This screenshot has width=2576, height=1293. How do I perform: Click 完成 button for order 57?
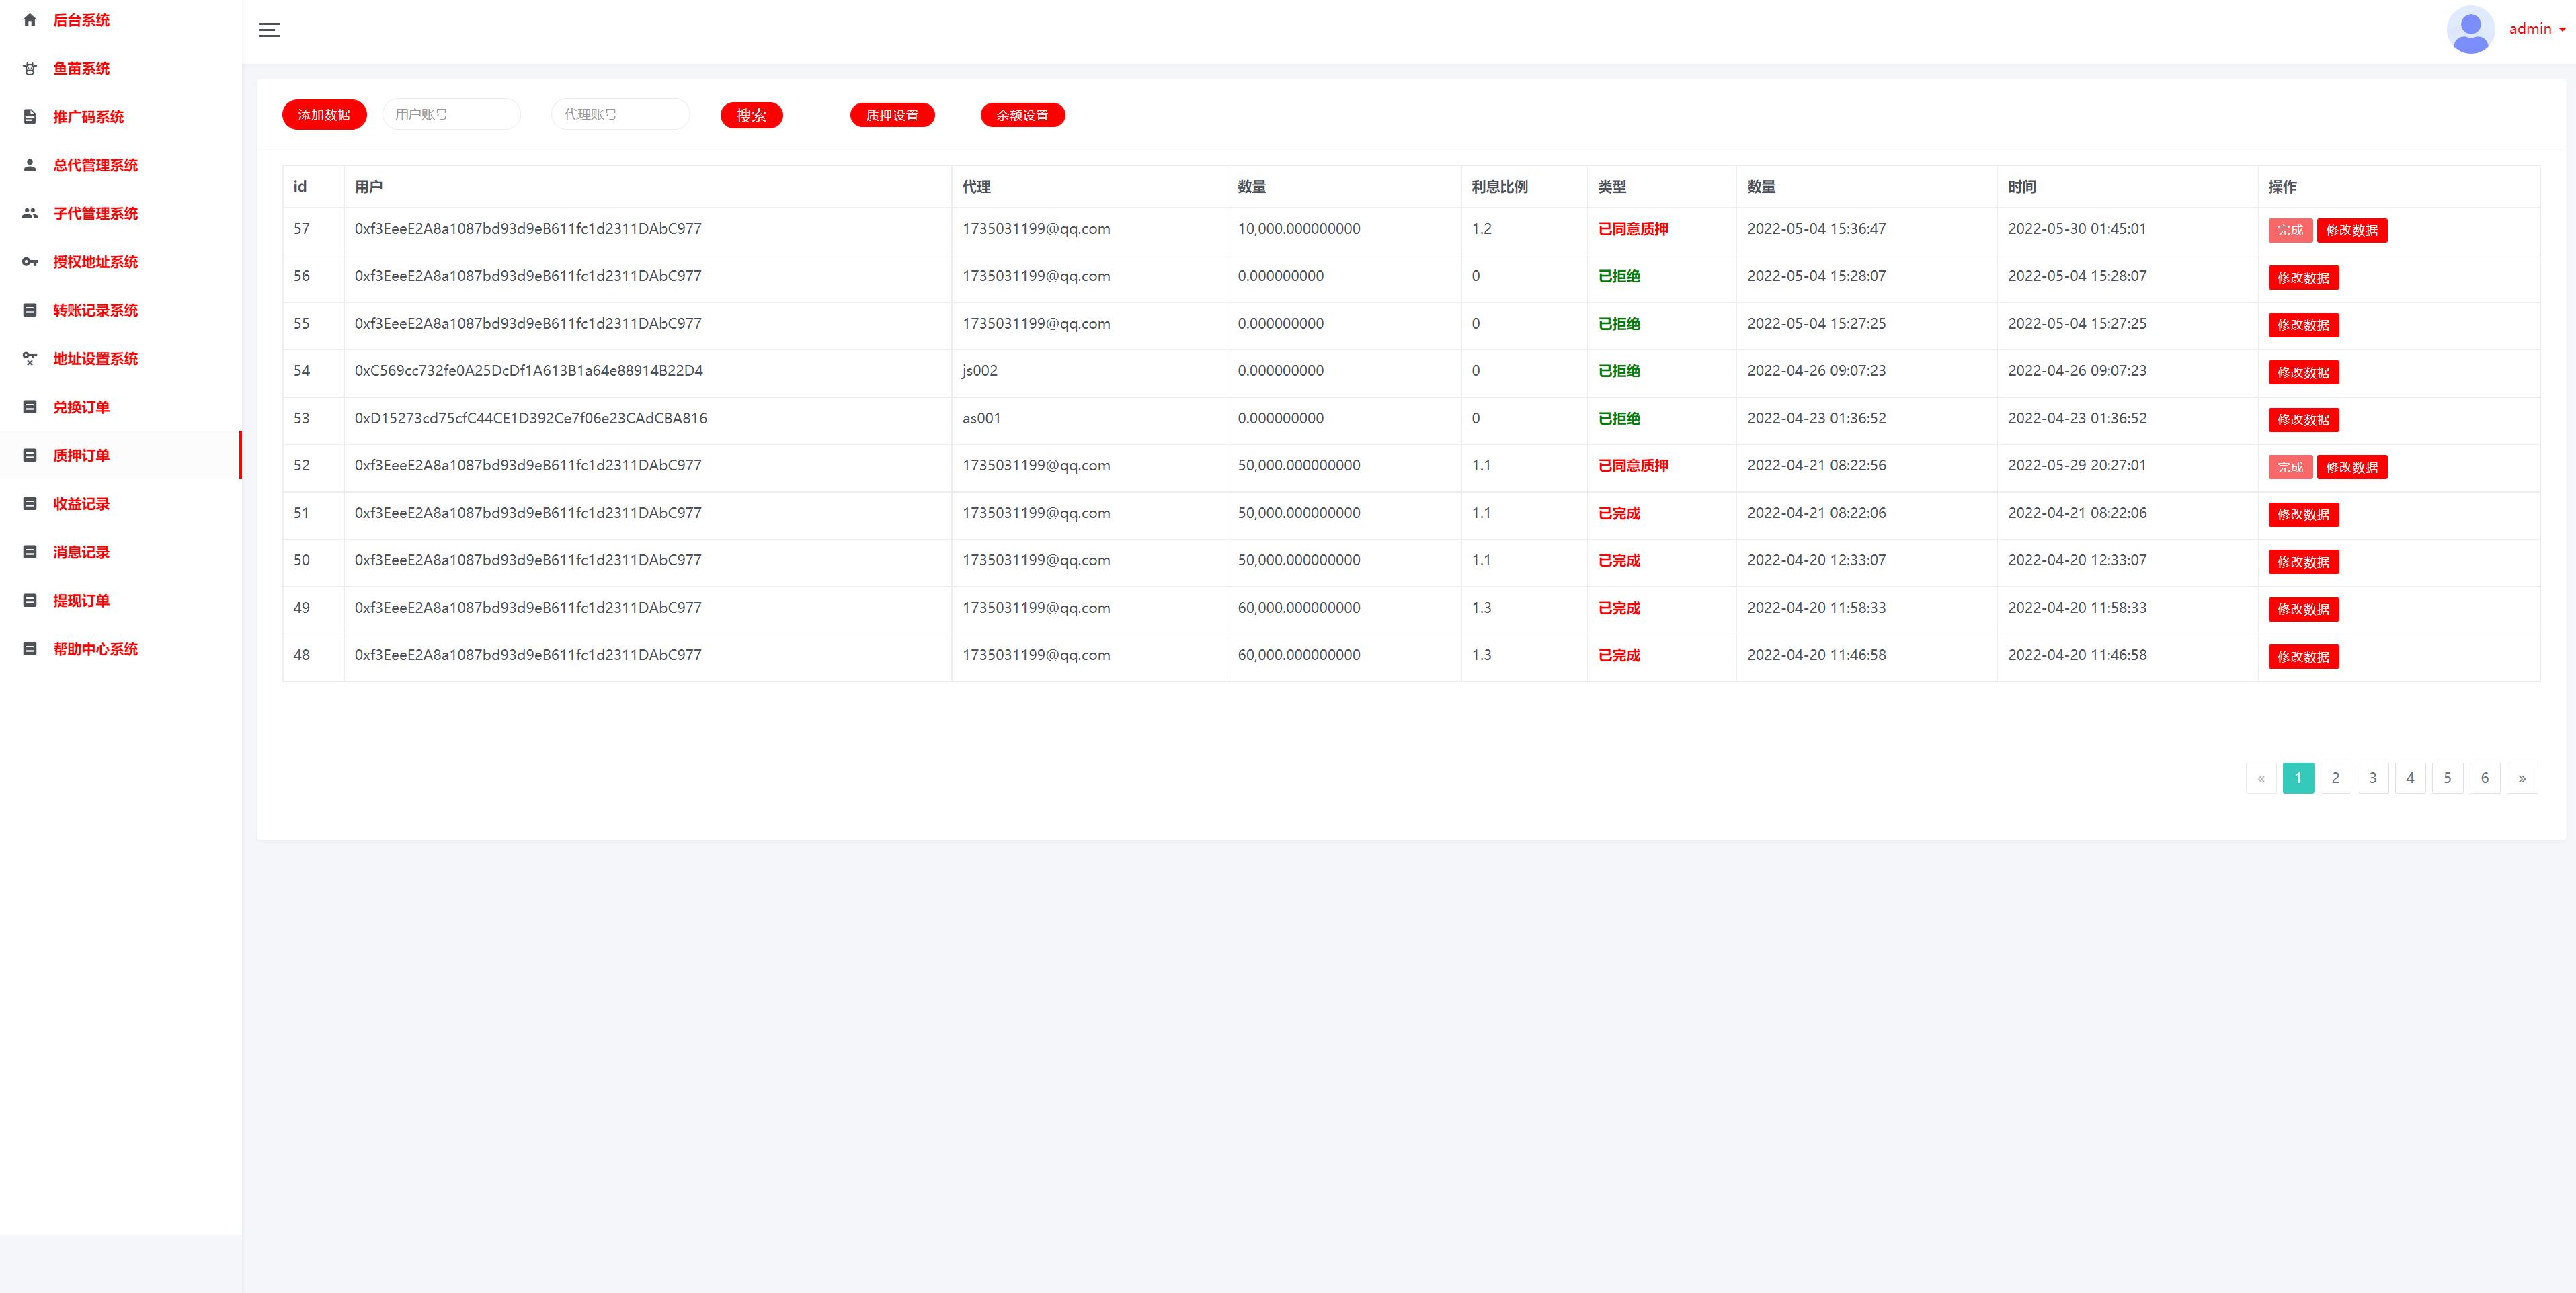pos(2289,230)
